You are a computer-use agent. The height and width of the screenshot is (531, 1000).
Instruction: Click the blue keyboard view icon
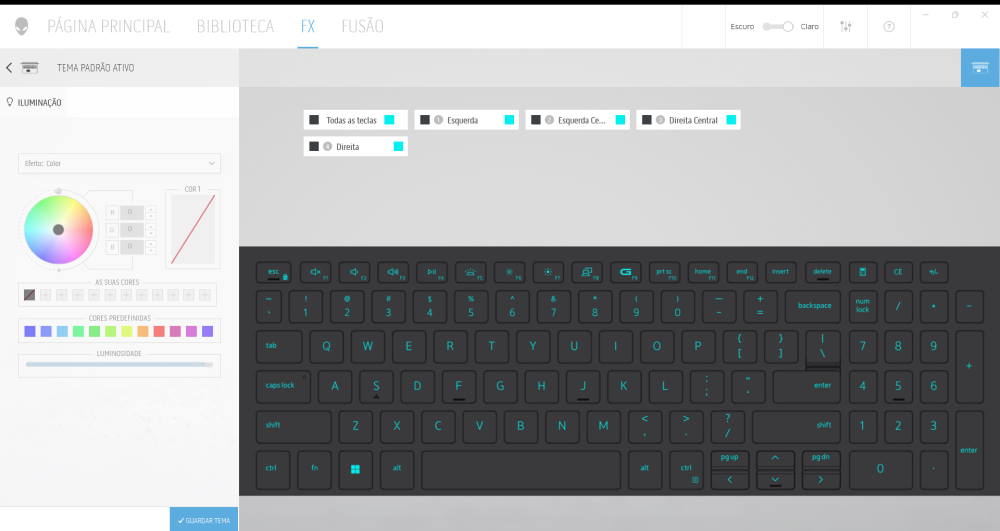[980, 68]
